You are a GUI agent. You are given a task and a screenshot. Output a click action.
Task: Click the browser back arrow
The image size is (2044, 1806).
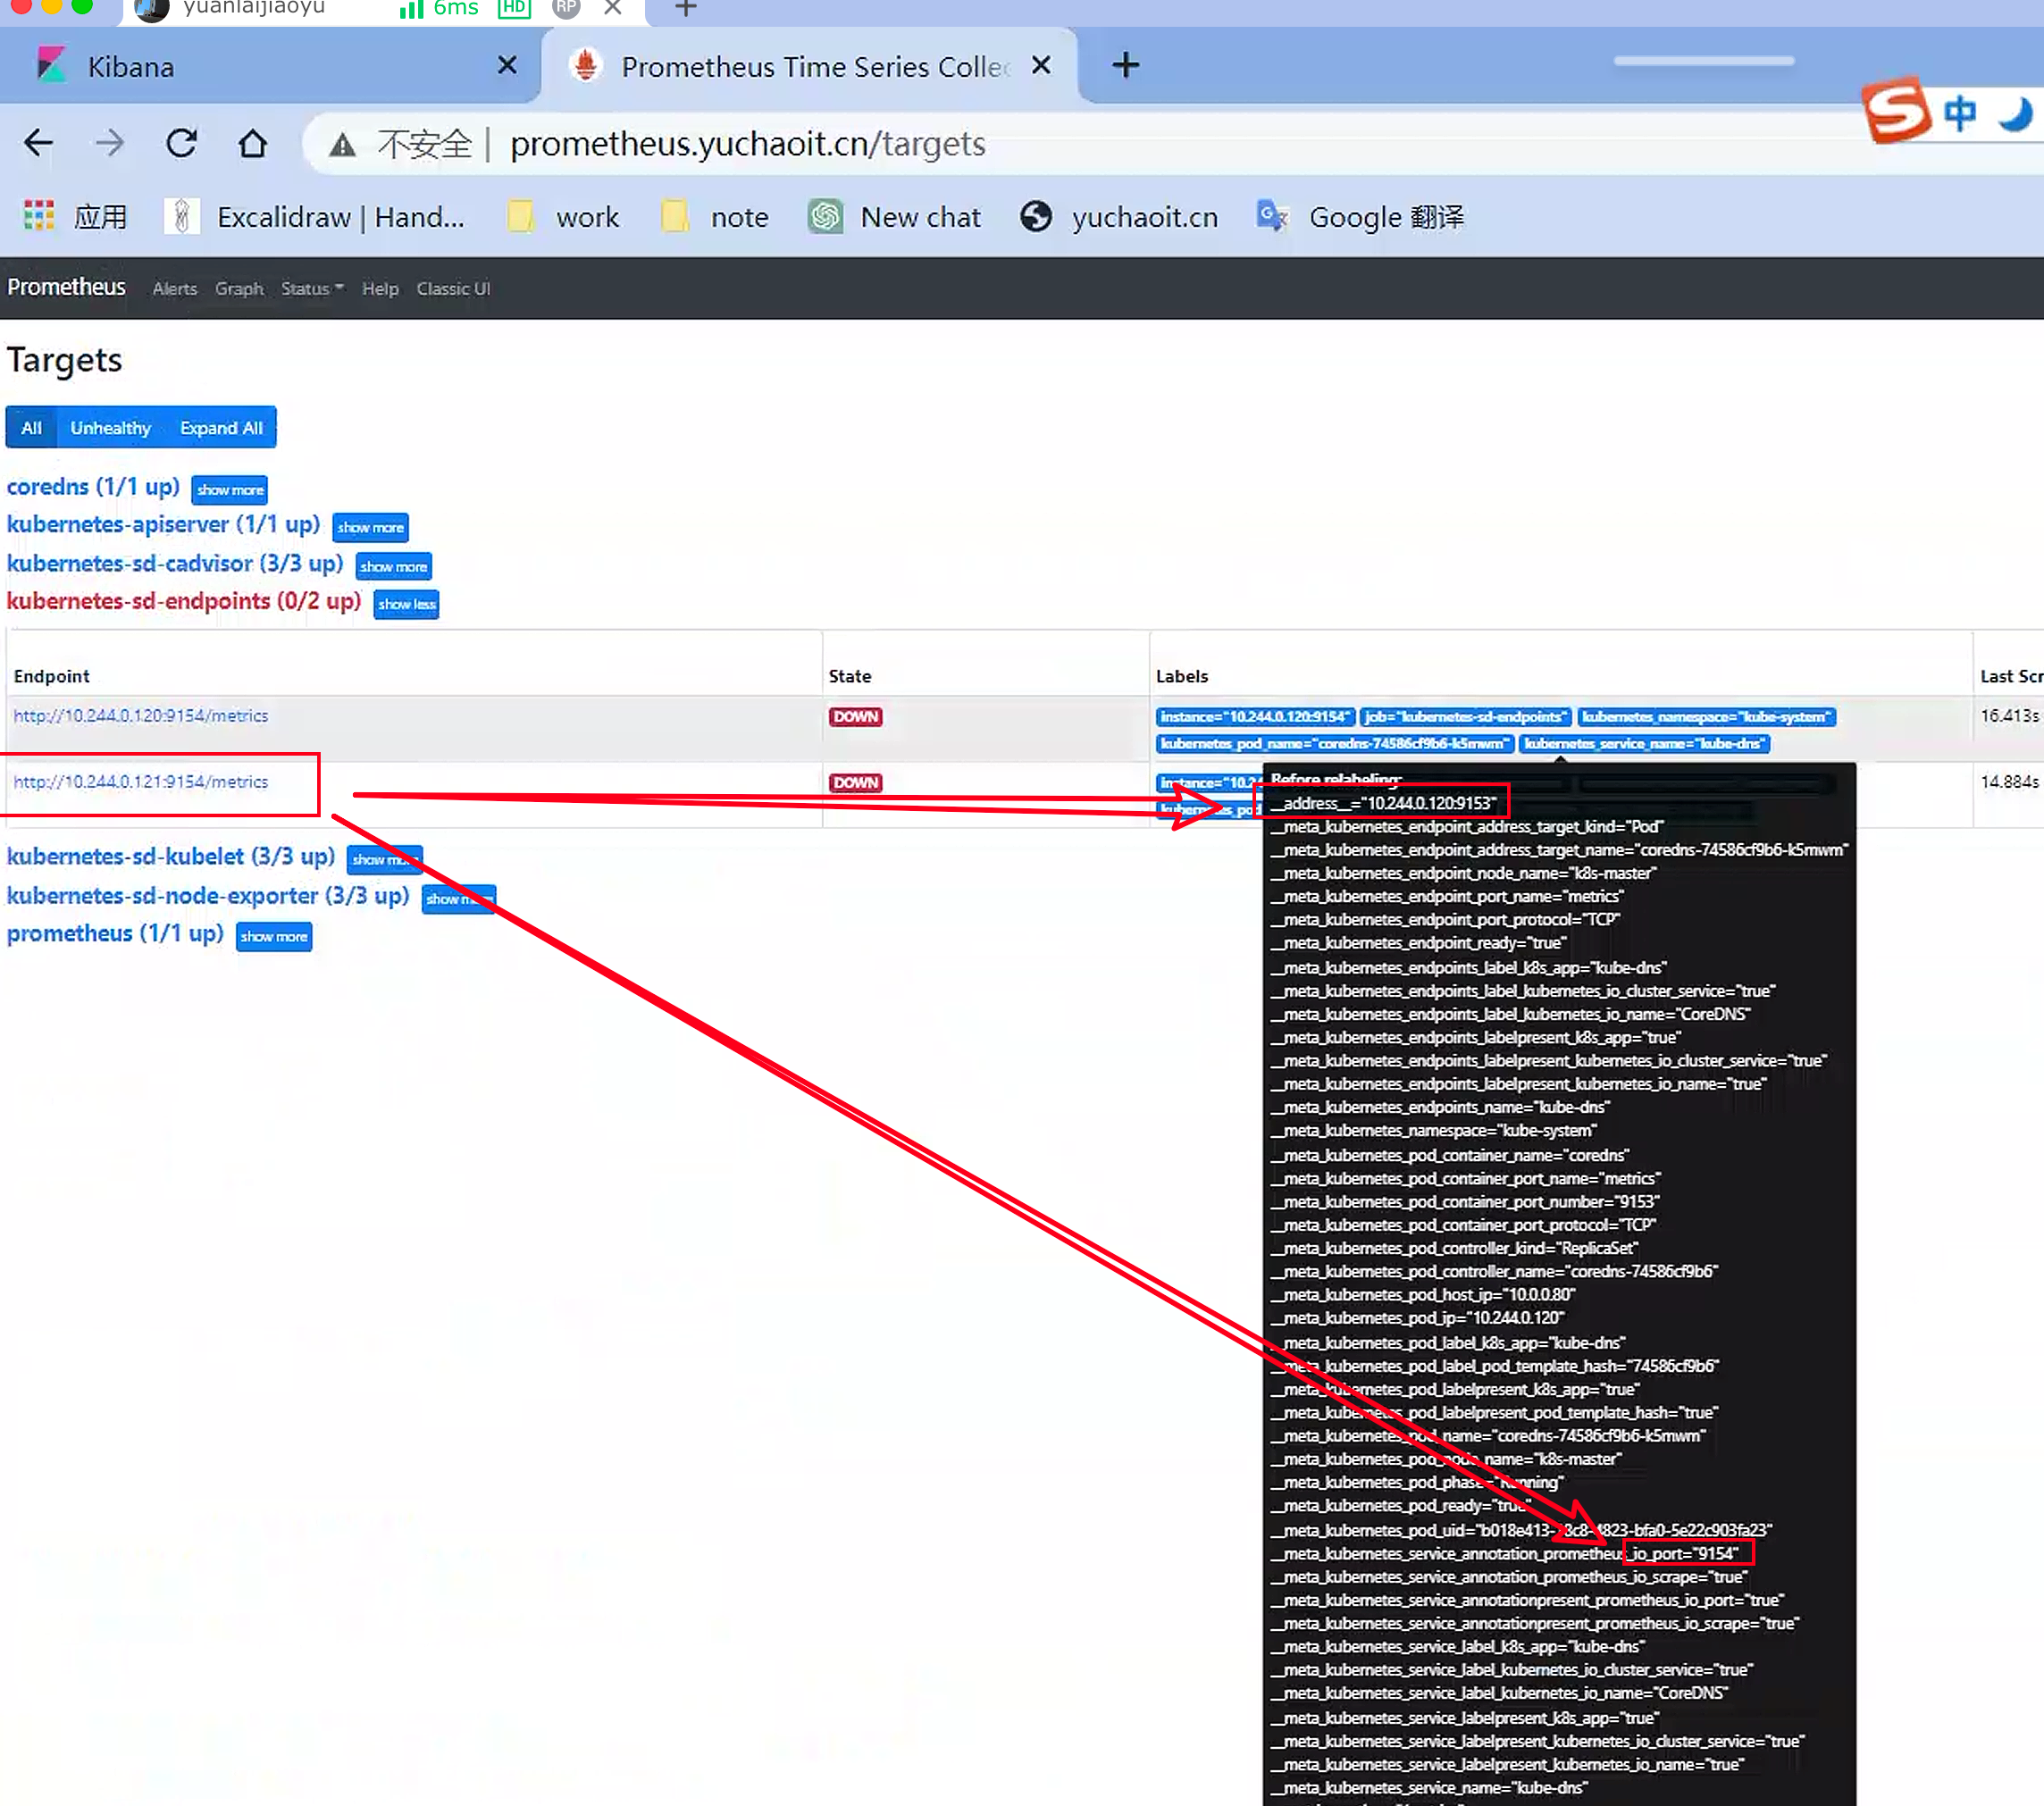[x=38, y=144]
